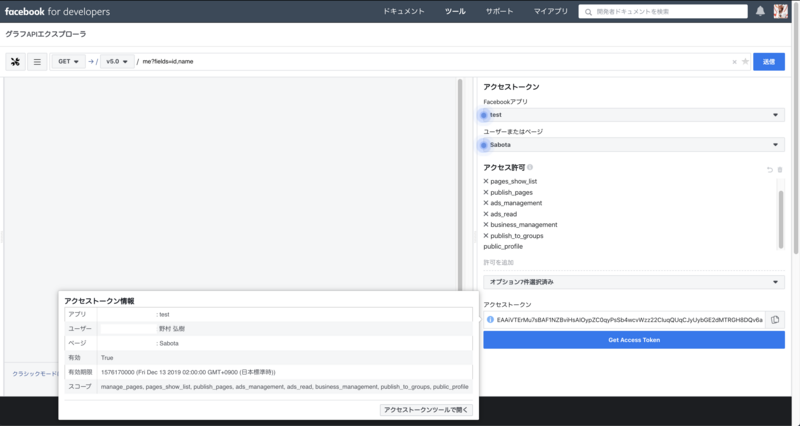Delete permissions with the trash icon
The image size is (800, 426).
click(x=780, y=170)
